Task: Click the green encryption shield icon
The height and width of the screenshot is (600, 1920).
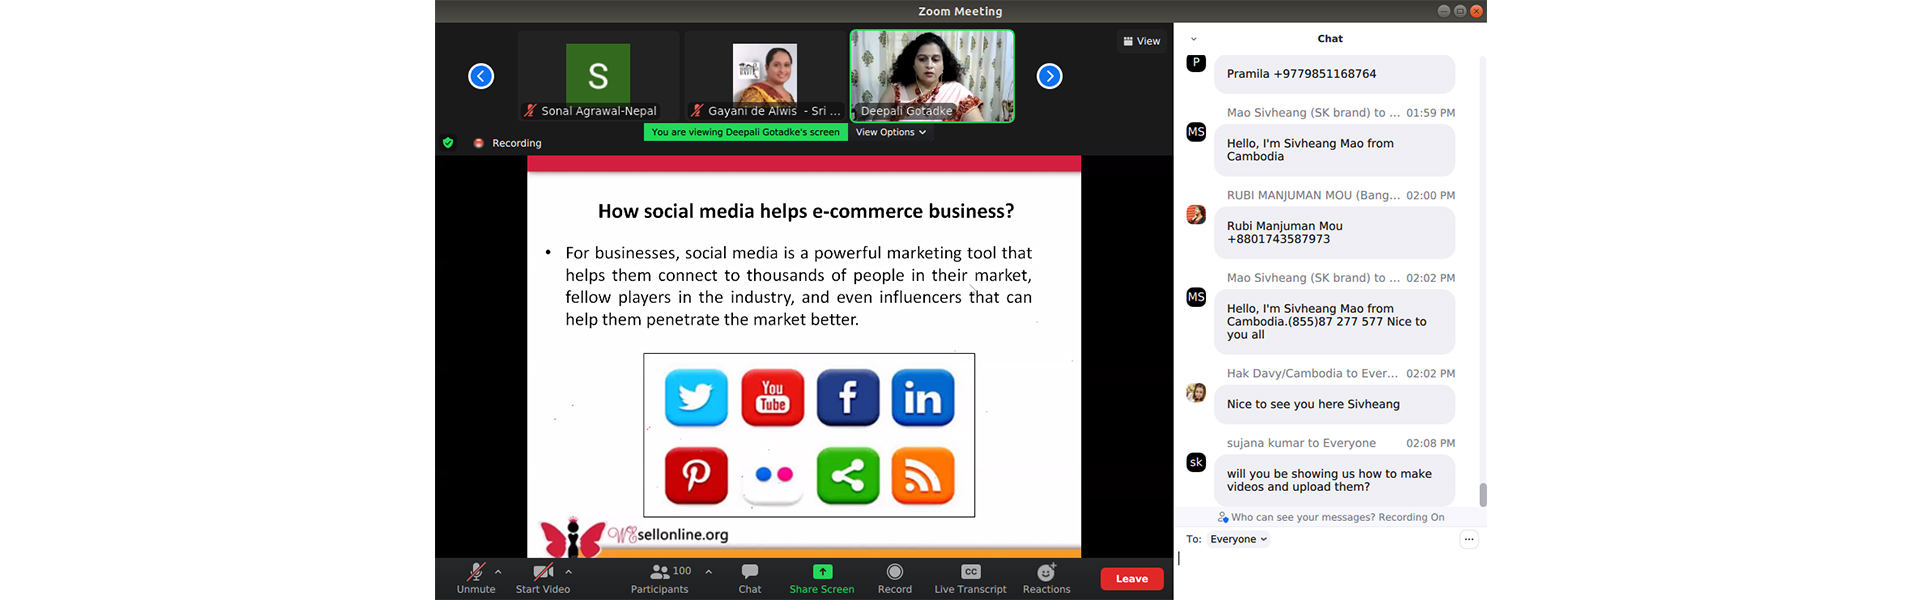Action: (x=448, y=143)
